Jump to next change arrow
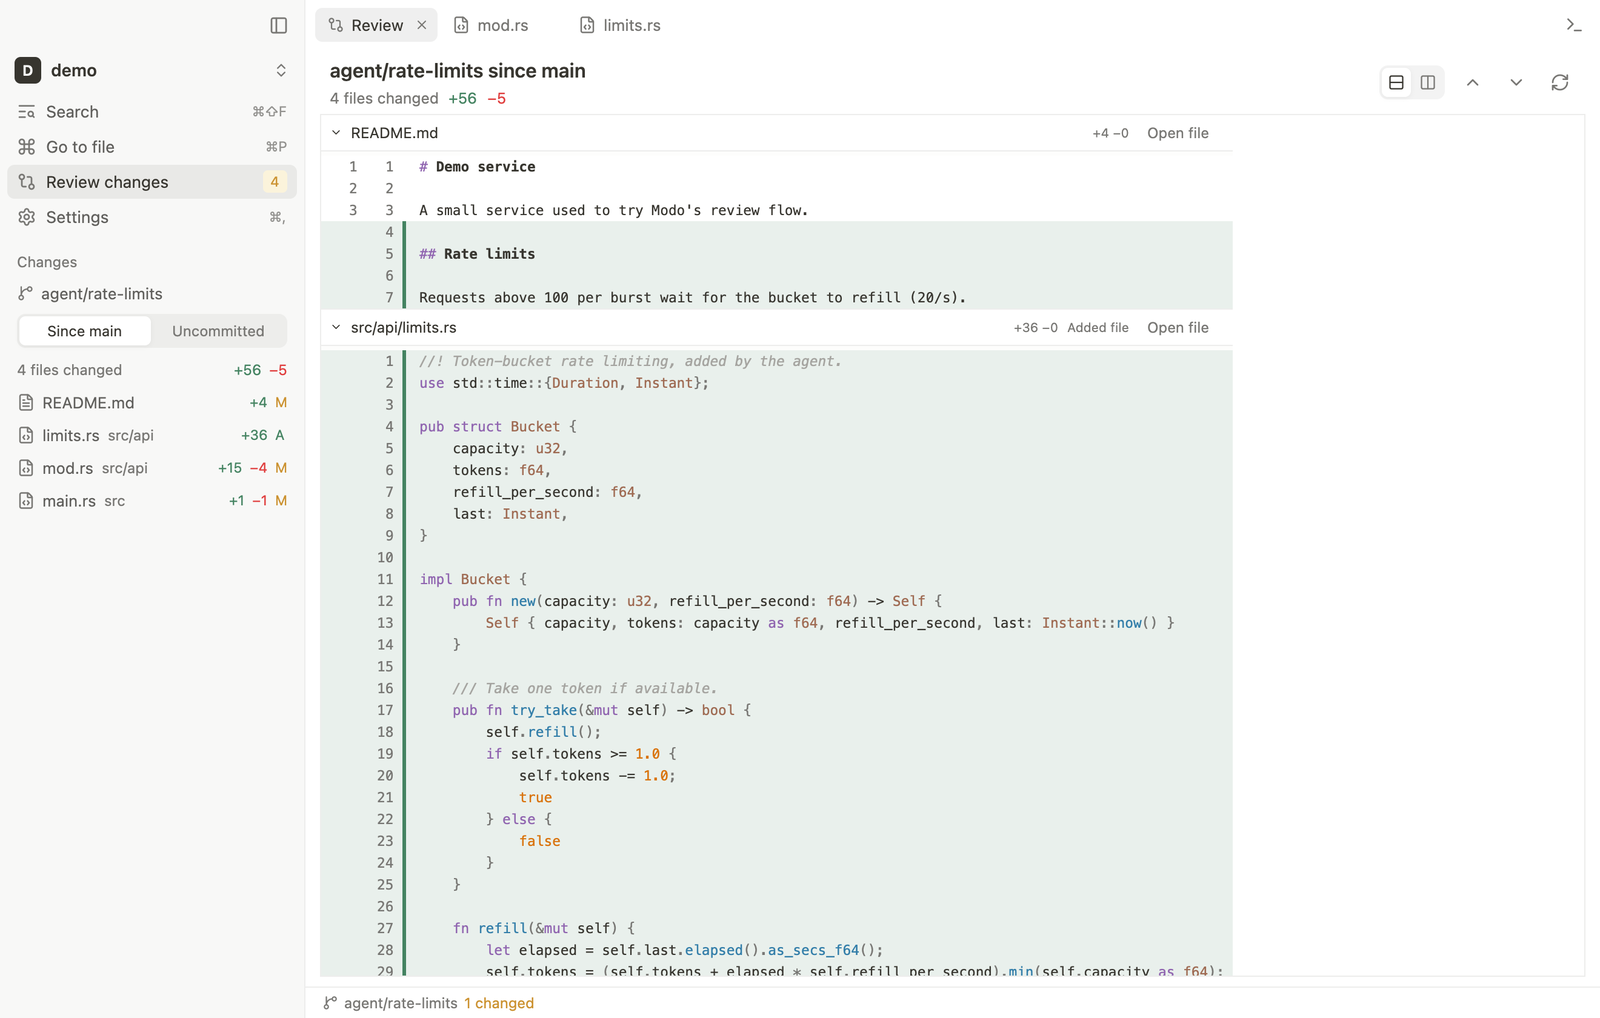Viewport: 1600px width, 1018px height. click(1516, 82)
